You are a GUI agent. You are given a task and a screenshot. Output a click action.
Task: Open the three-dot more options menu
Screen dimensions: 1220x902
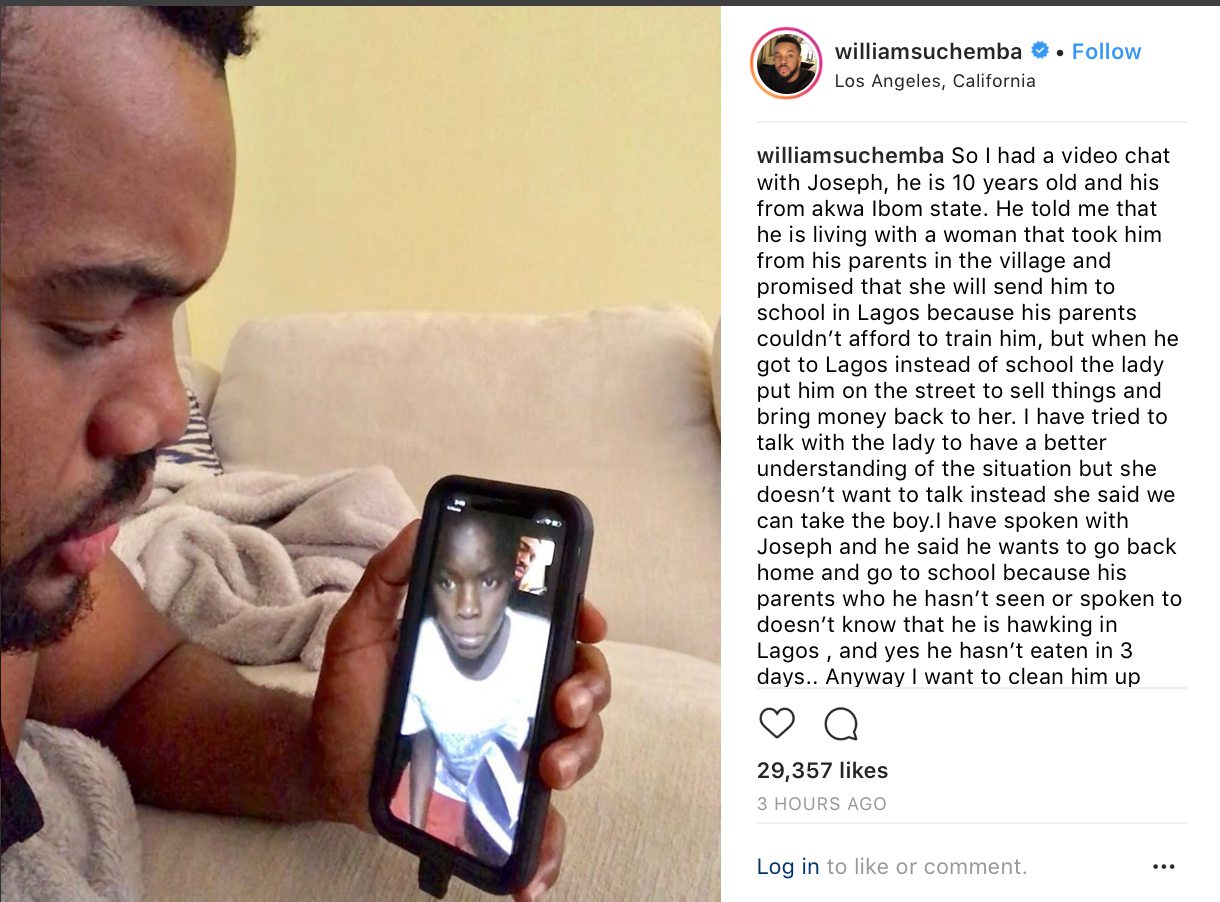(x=1164, y=867)
